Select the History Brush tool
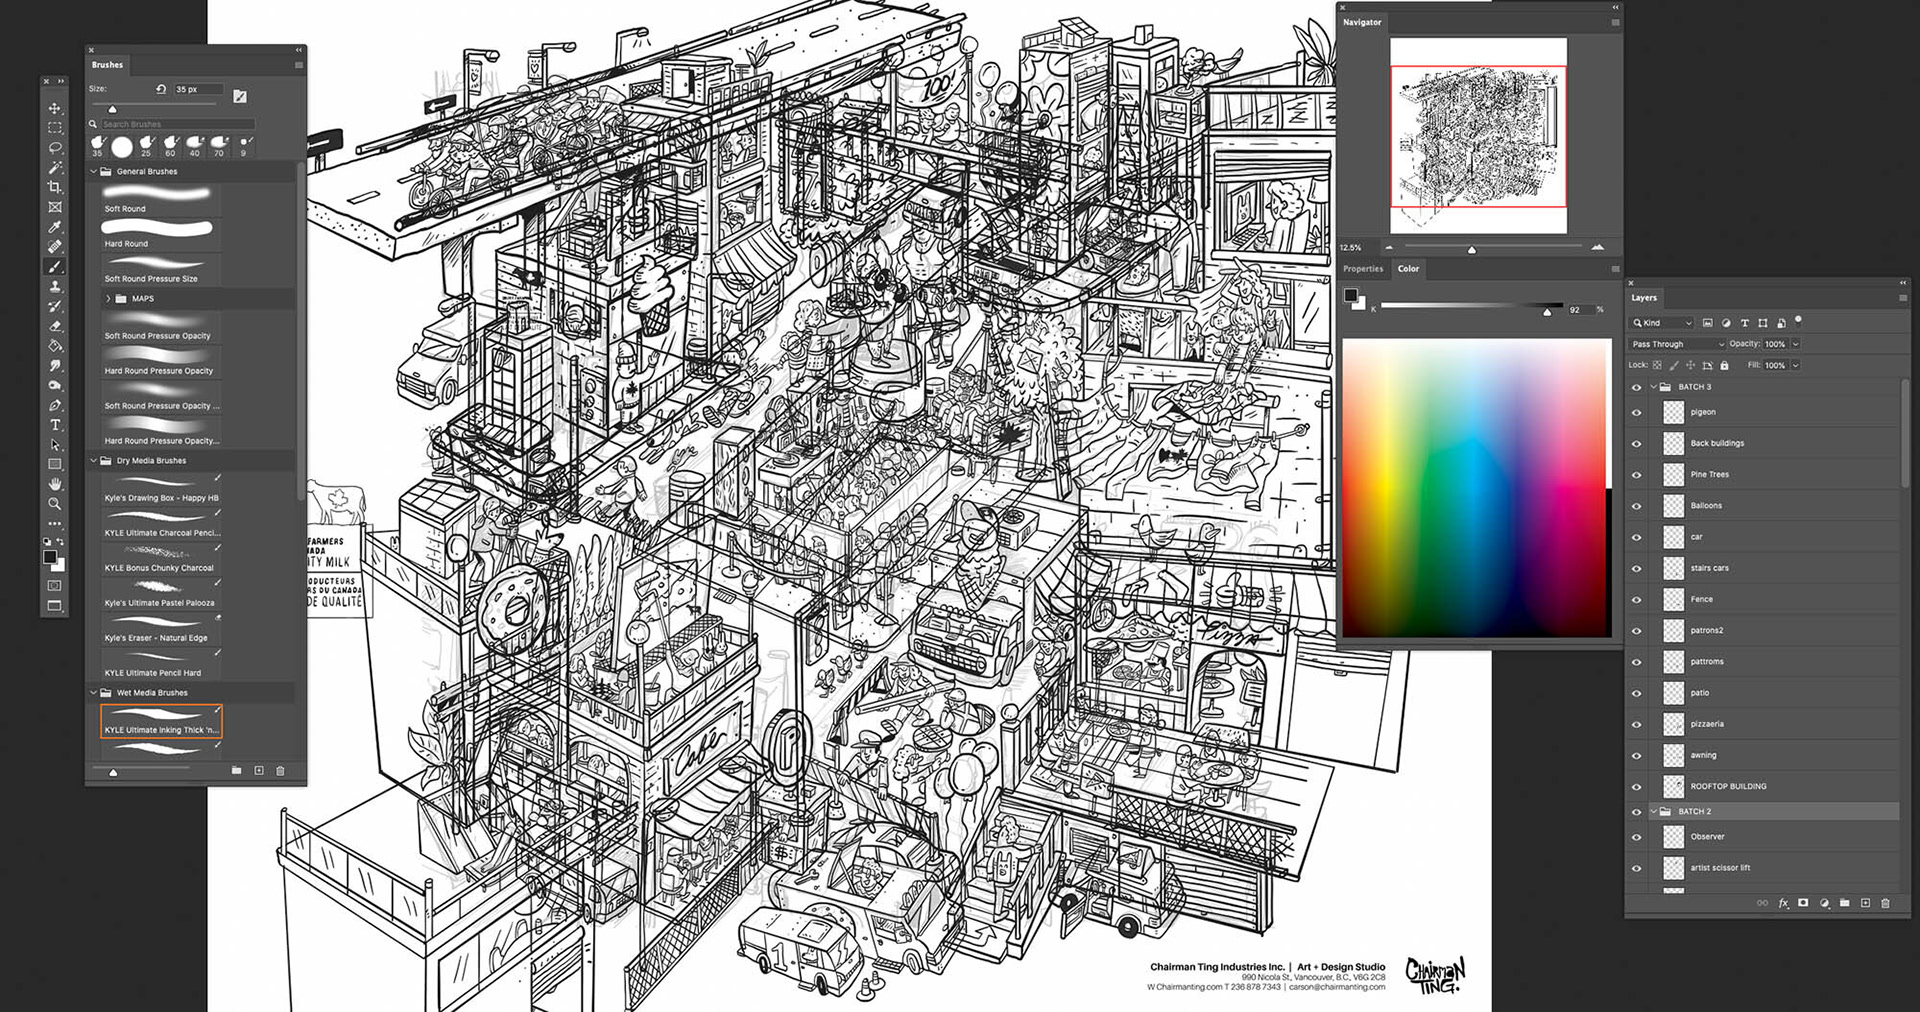The image size is (1920, 1012). 55,306
